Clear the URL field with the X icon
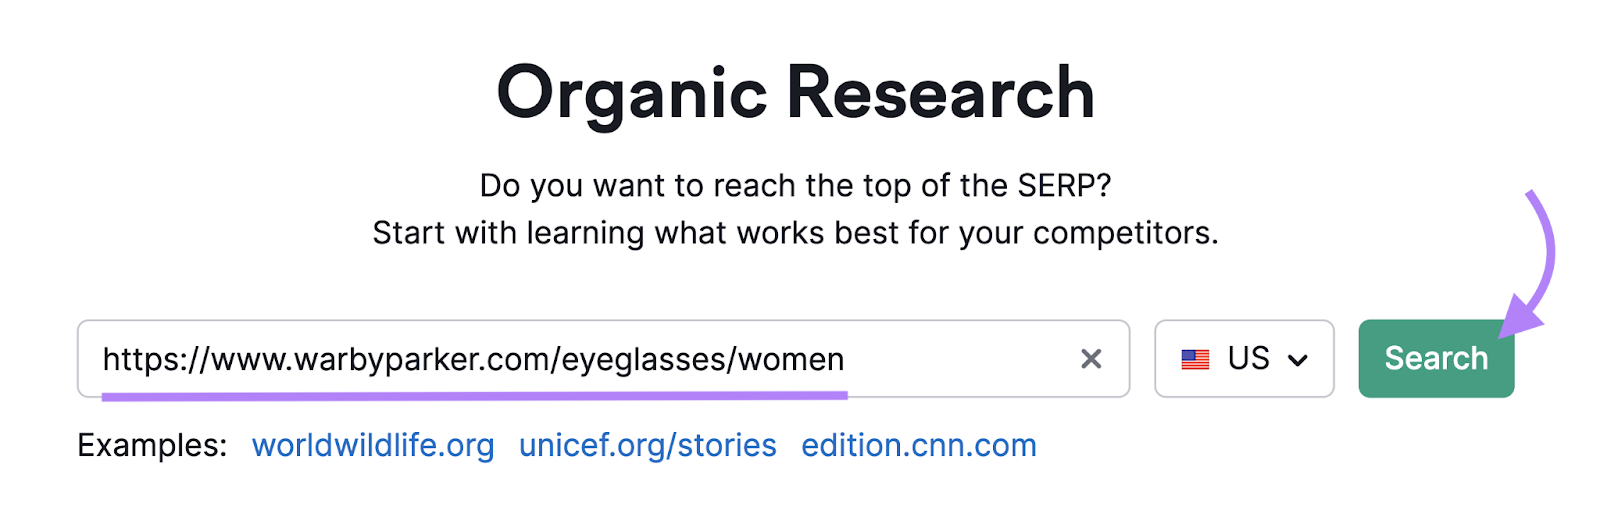This screenshot has height=528, width=1600. [1091, 359]
